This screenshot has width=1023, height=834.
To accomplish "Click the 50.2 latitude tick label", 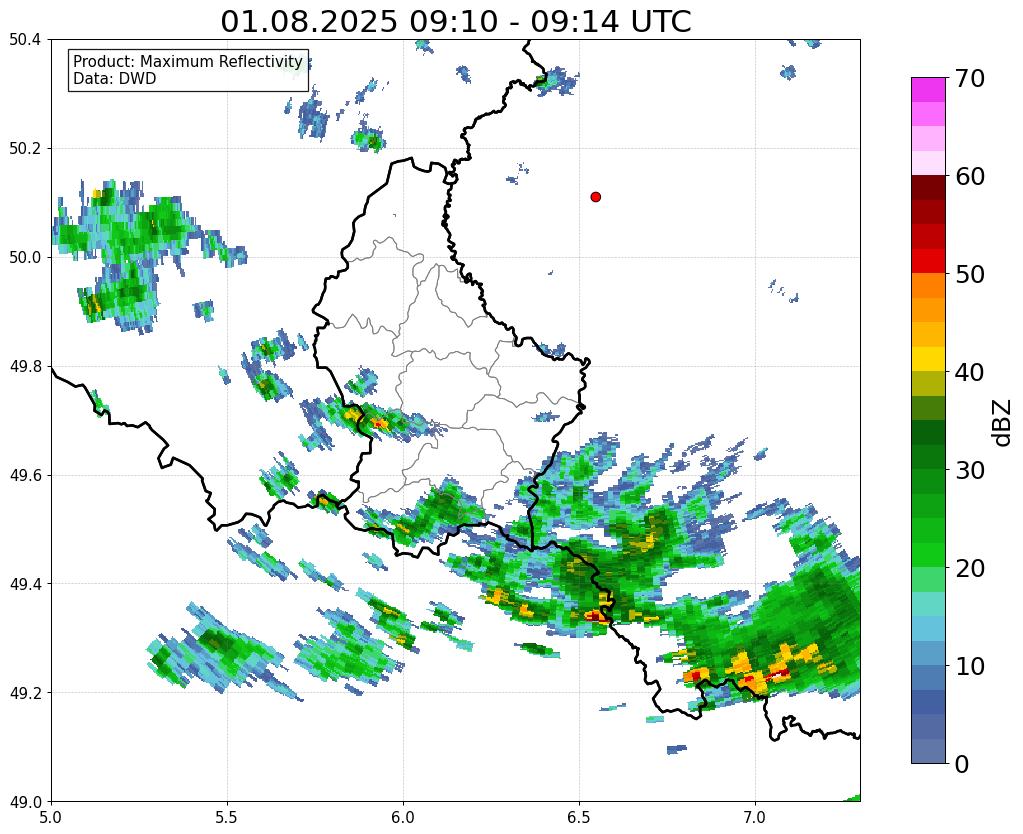I will [x=25, y=149].
